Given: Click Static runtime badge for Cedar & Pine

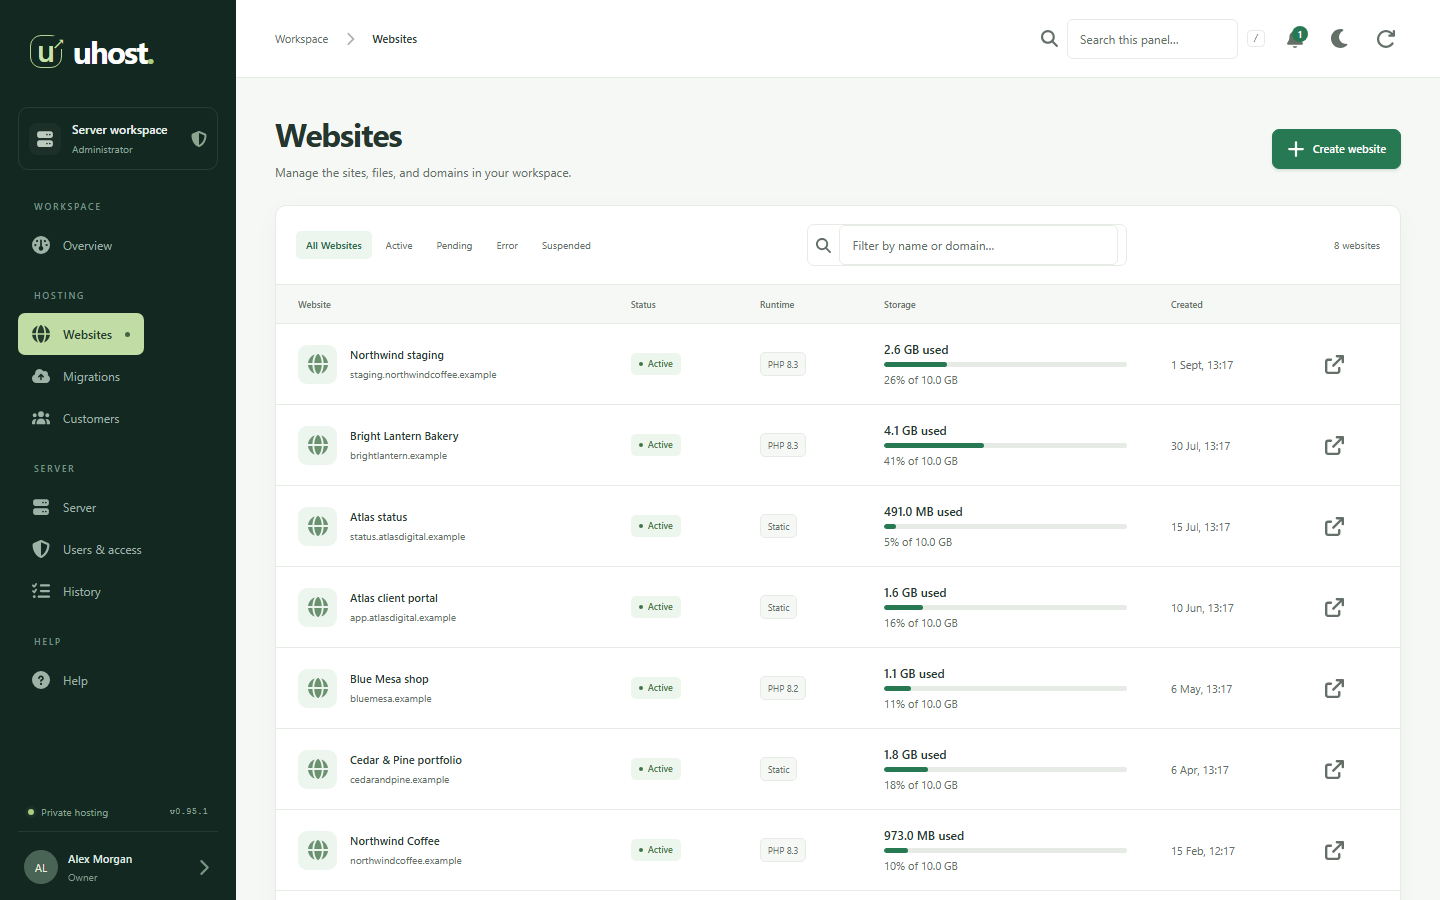Looking at the screenshot, I should pos(778,769).
